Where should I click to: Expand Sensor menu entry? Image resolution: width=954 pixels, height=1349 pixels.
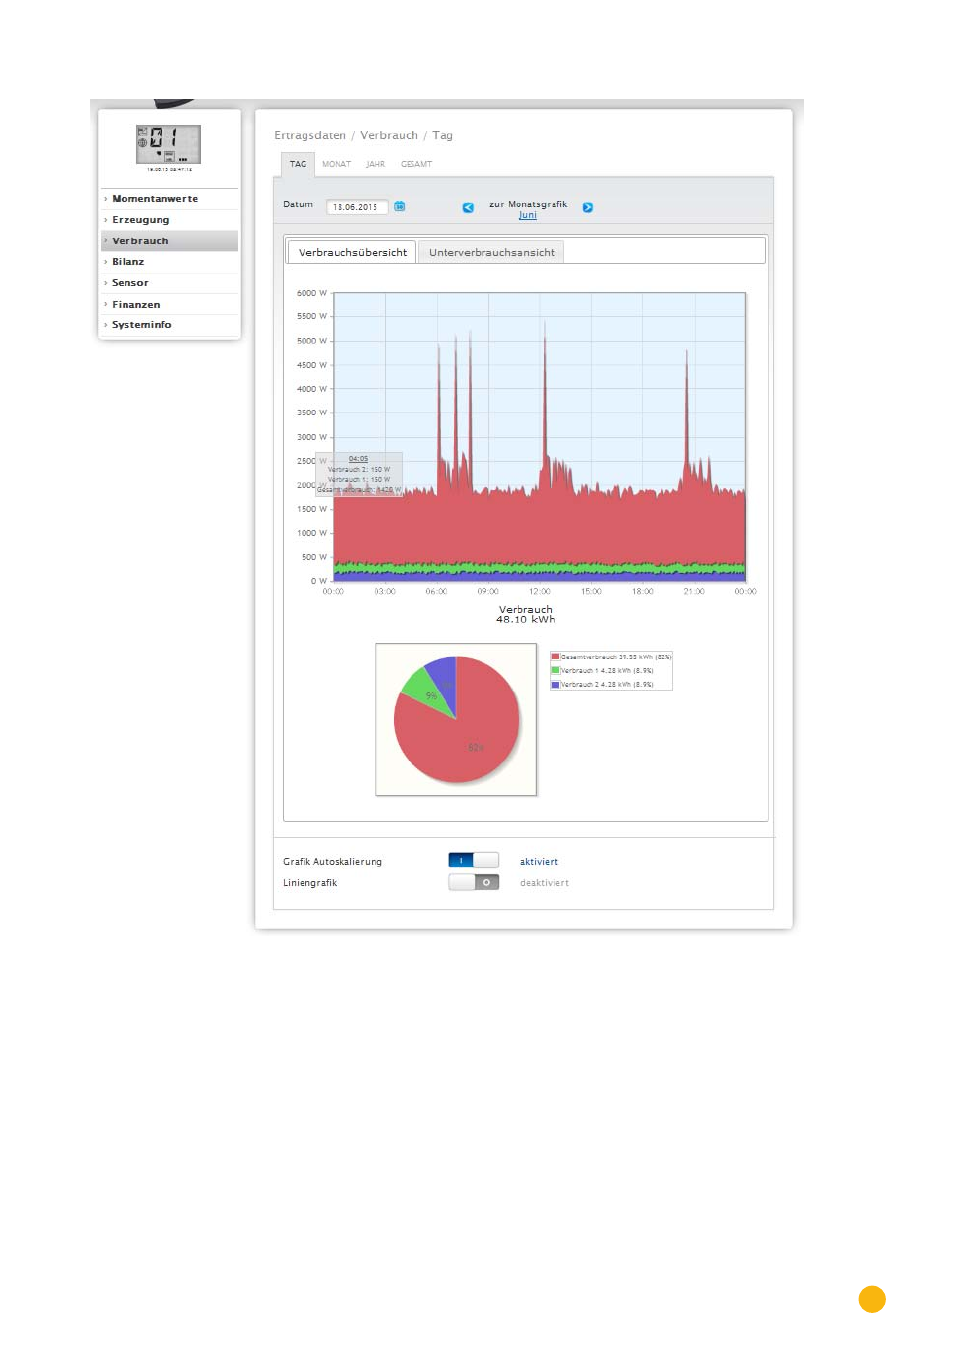tap(169, 283)
